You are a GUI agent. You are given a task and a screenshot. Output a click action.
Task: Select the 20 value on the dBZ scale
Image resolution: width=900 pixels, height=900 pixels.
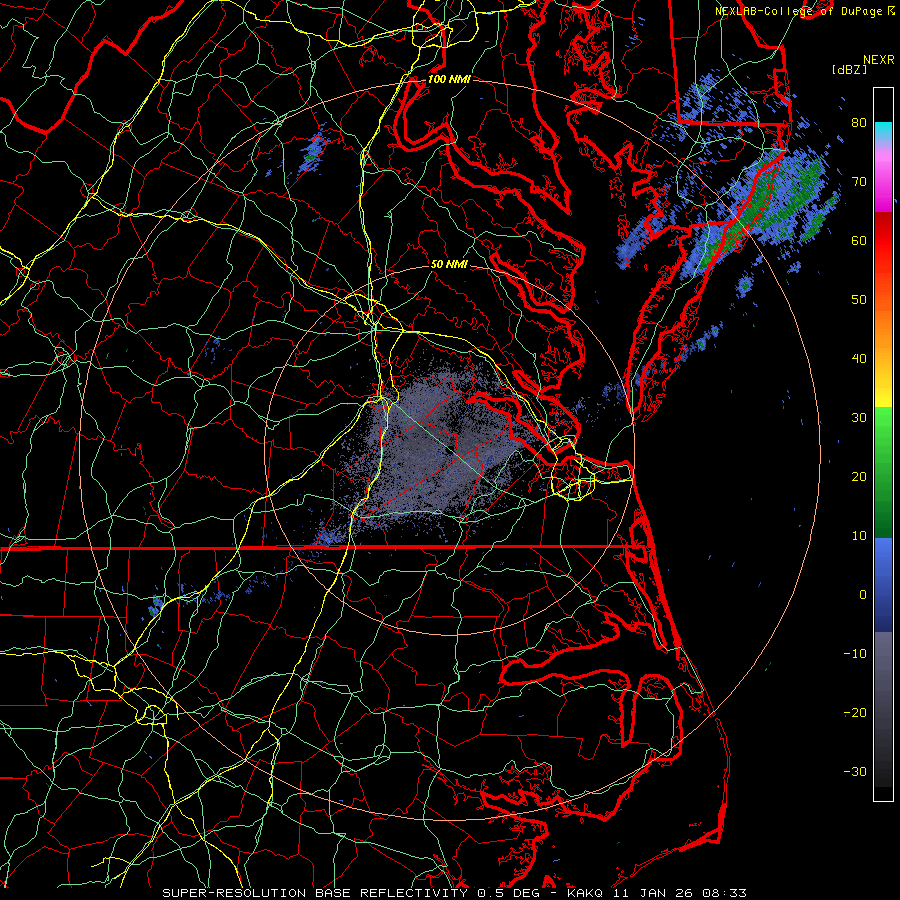click(x=859, y=477)
